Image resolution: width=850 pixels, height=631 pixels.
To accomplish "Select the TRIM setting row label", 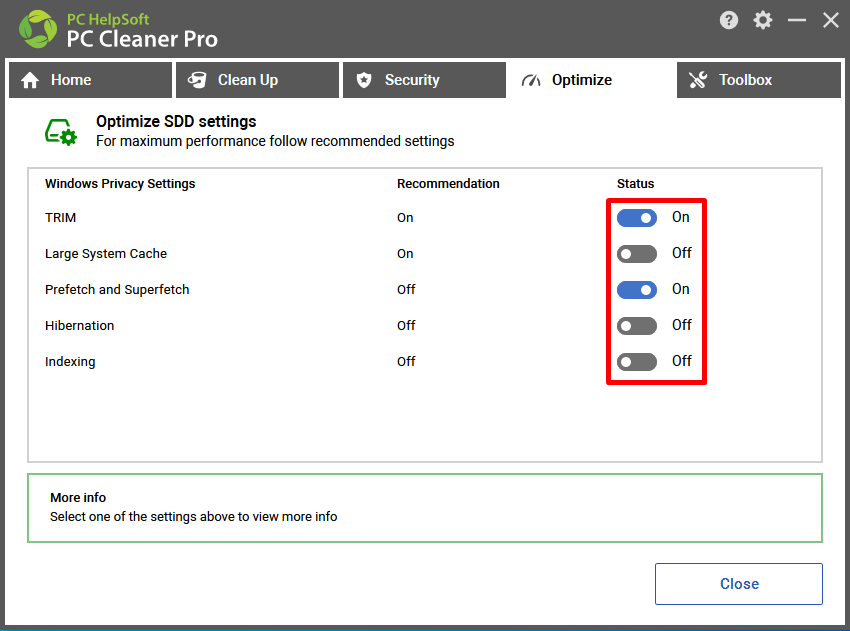I will coord(61,218).
